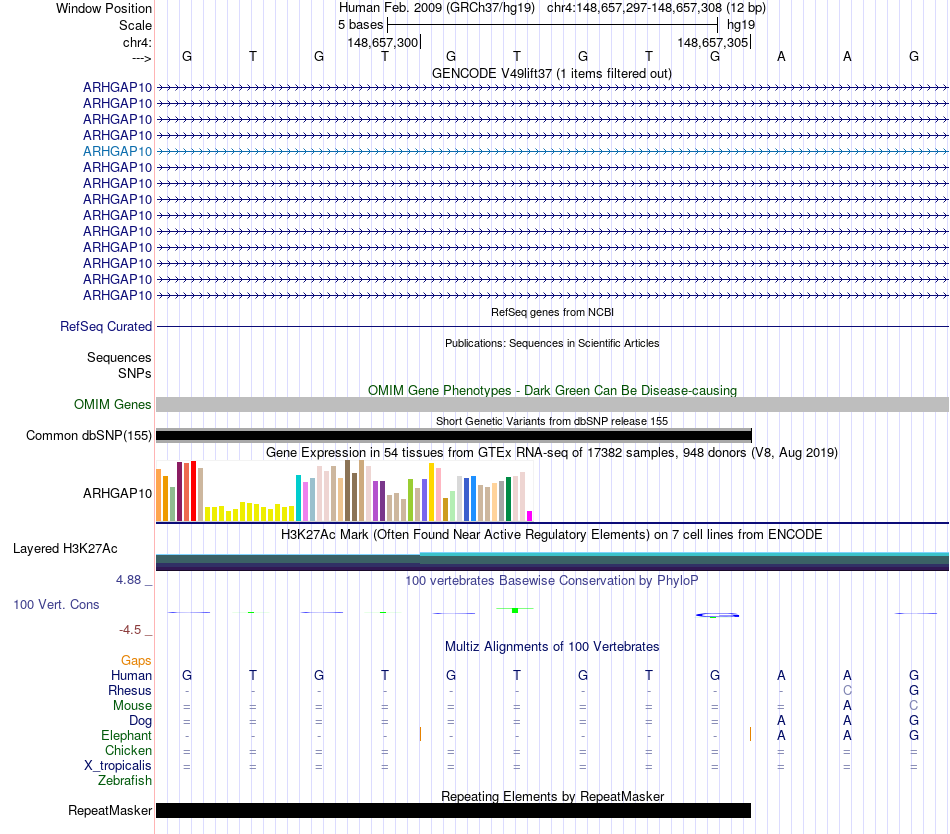Open 'Multiz Alignments of 100 Vertebrates' title
Screen dimensions: 950x834
(x=552, y=647)
